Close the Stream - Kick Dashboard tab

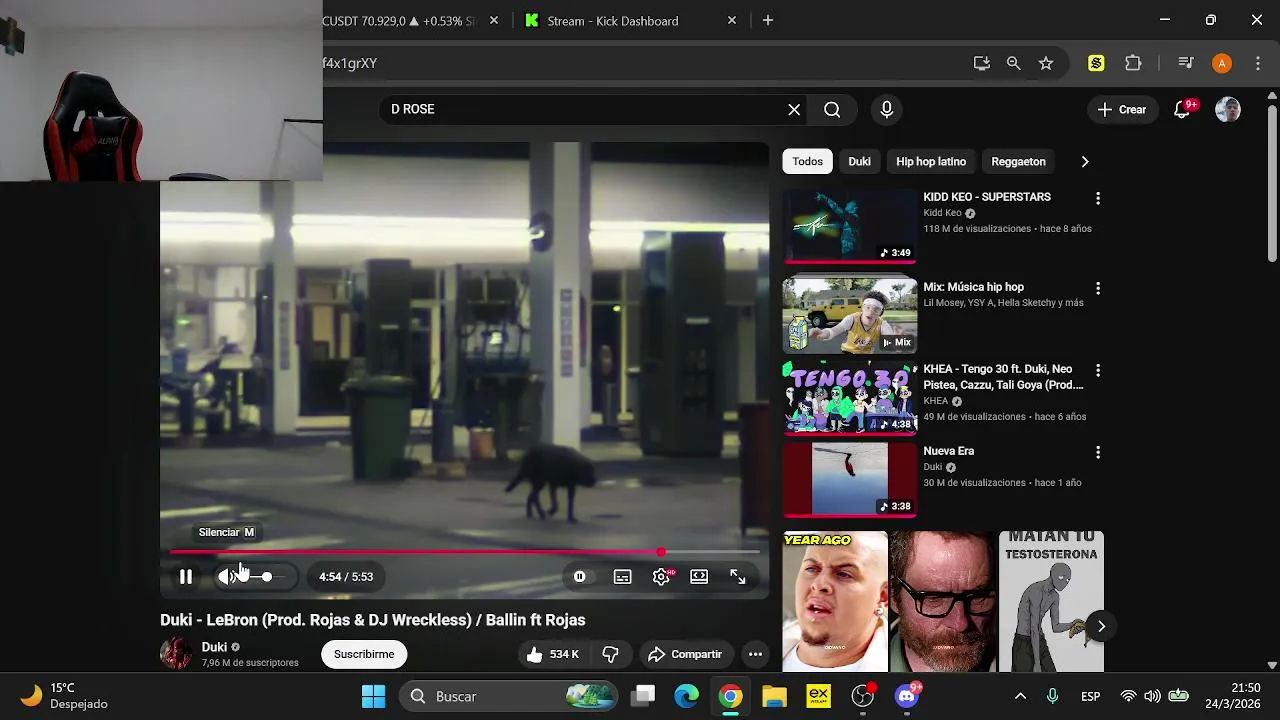[x=732, y=20]
